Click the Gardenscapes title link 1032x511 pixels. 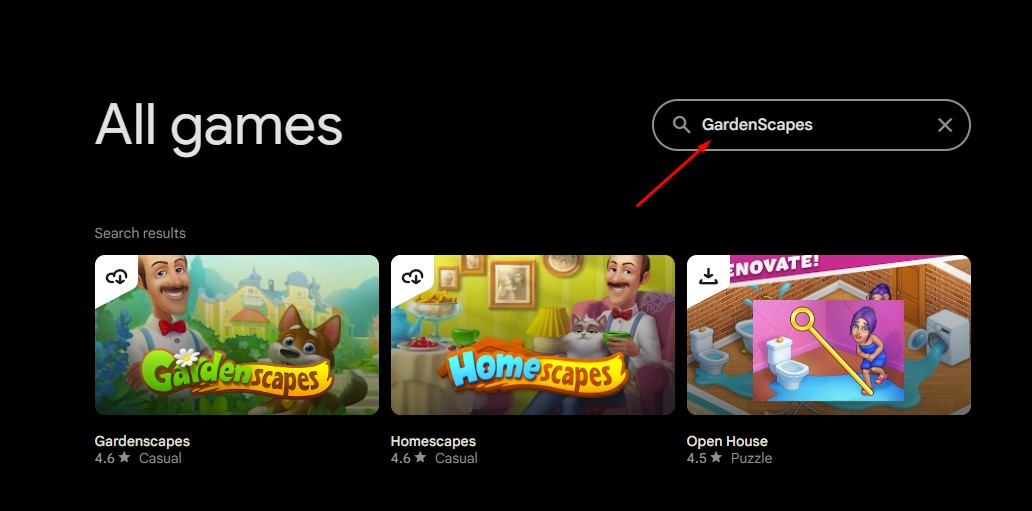point(142,441)
